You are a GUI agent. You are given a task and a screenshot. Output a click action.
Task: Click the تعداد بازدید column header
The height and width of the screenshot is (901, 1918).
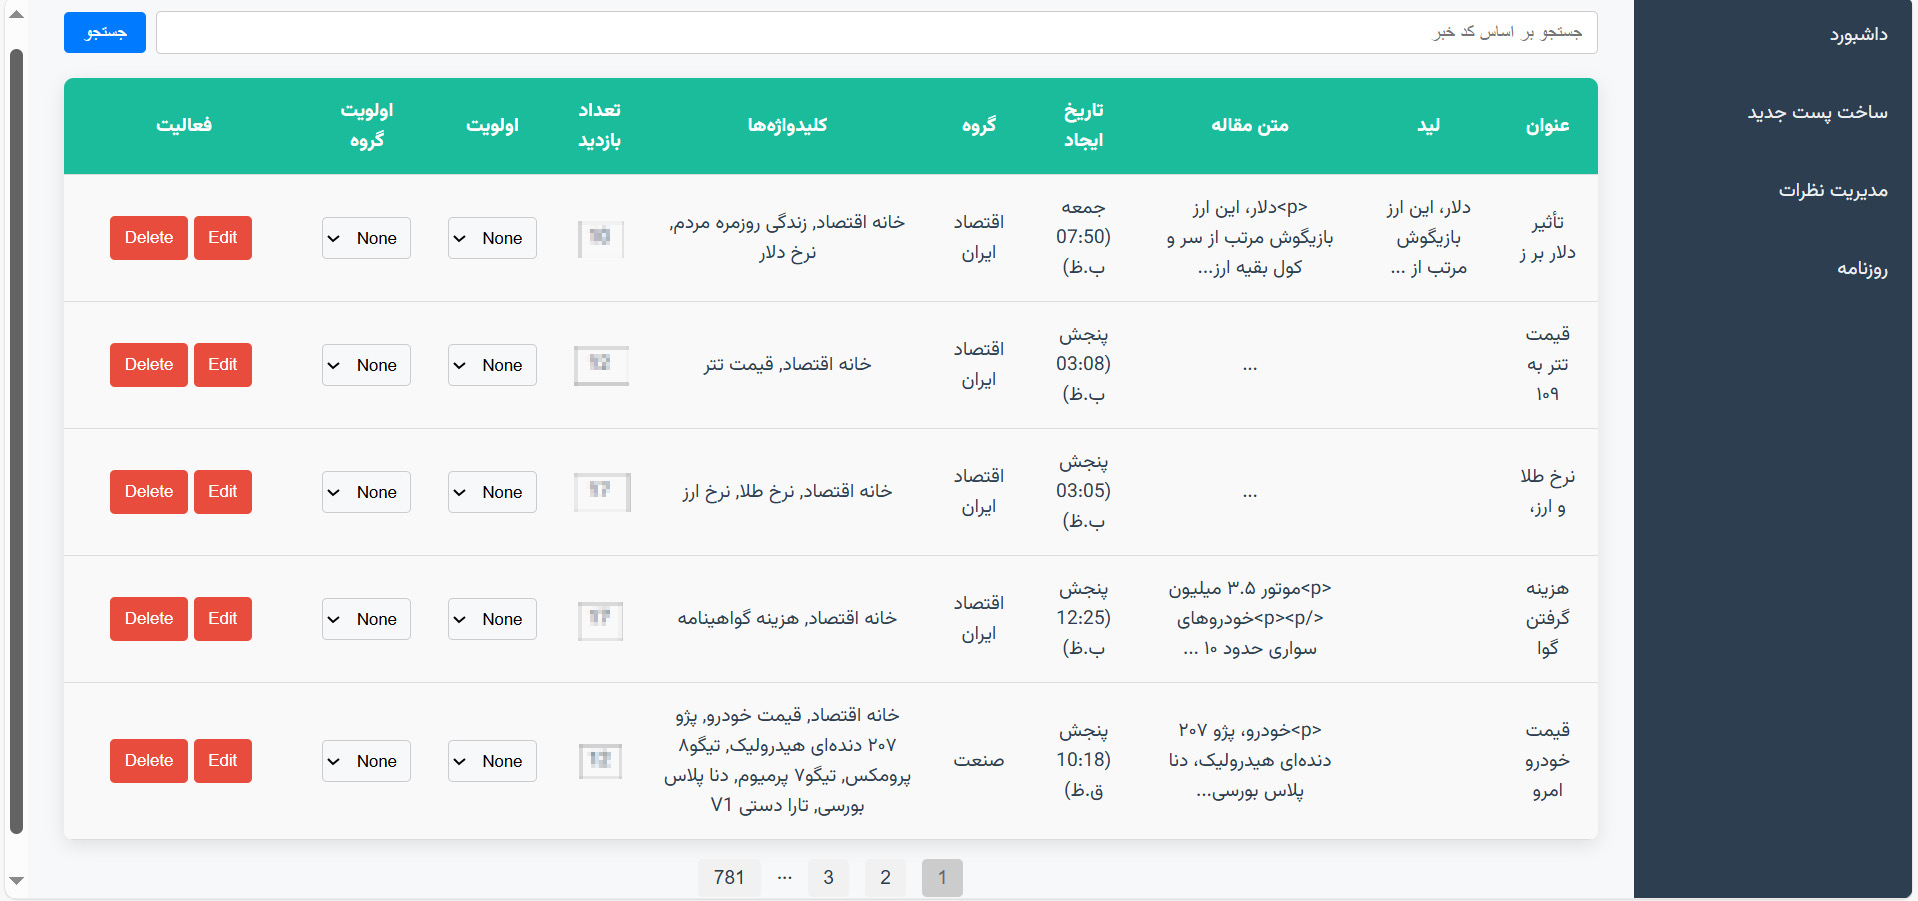[x=600, y=125]
